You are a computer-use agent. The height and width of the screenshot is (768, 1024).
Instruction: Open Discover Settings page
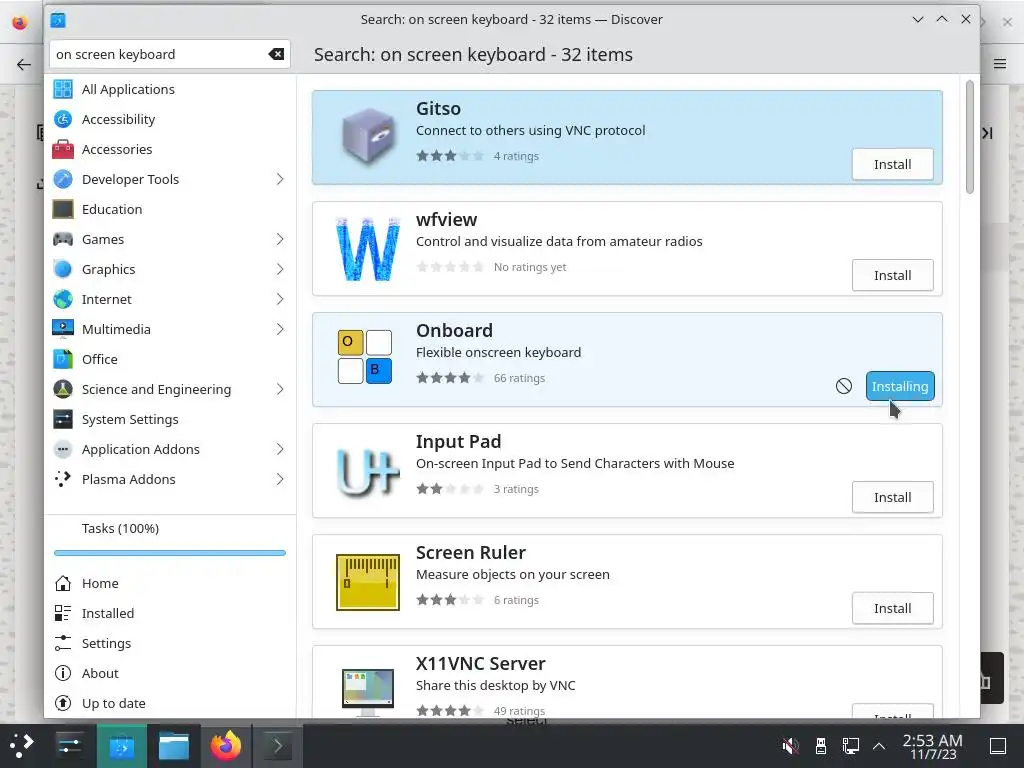(x=170, y=643)
